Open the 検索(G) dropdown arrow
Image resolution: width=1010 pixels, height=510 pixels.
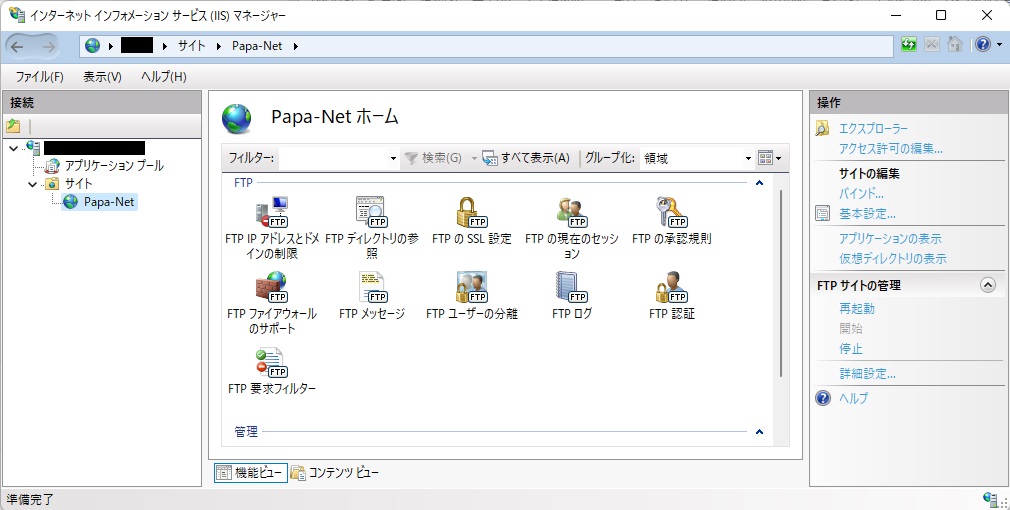tap(474, 158)
